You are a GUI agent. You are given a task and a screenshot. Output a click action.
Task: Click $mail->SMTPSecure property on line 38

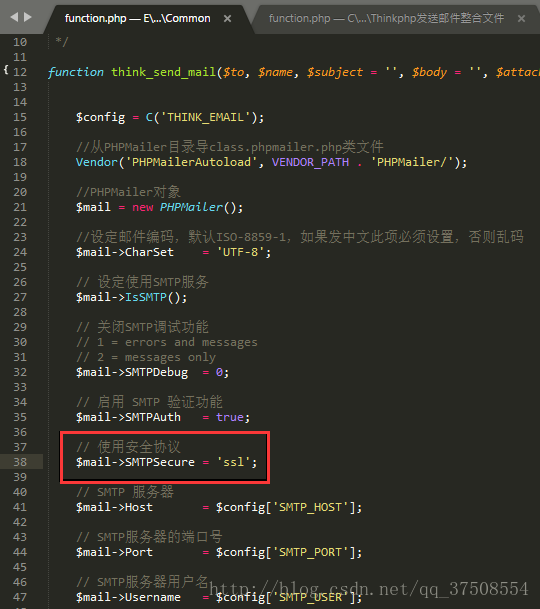coord(135,462)
